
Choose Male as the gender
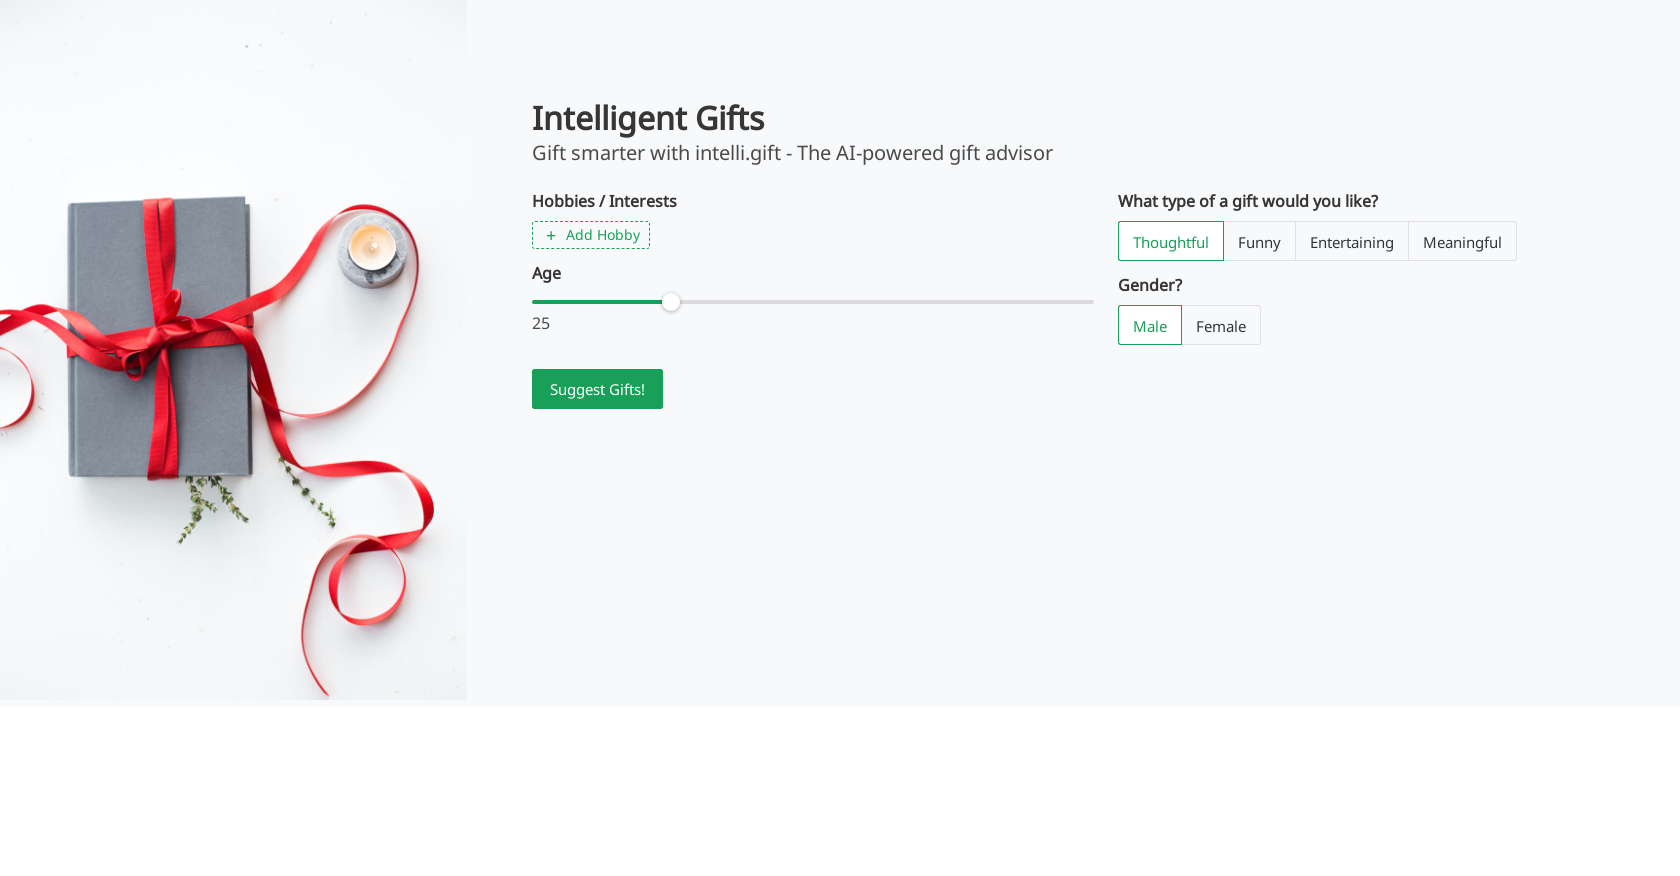pyautogui.click(x=1149, y=325)
